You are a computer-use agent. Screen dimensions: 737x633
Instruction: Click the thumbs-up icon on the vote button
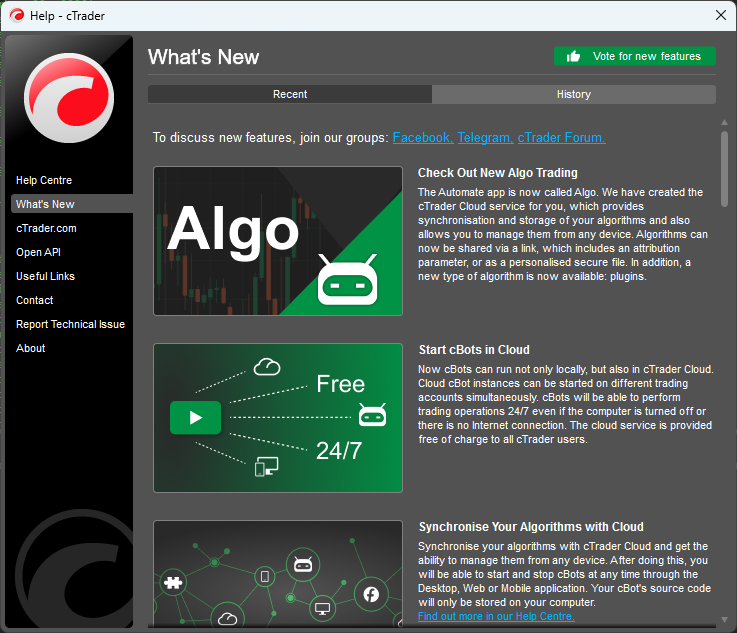pos(573,56)
